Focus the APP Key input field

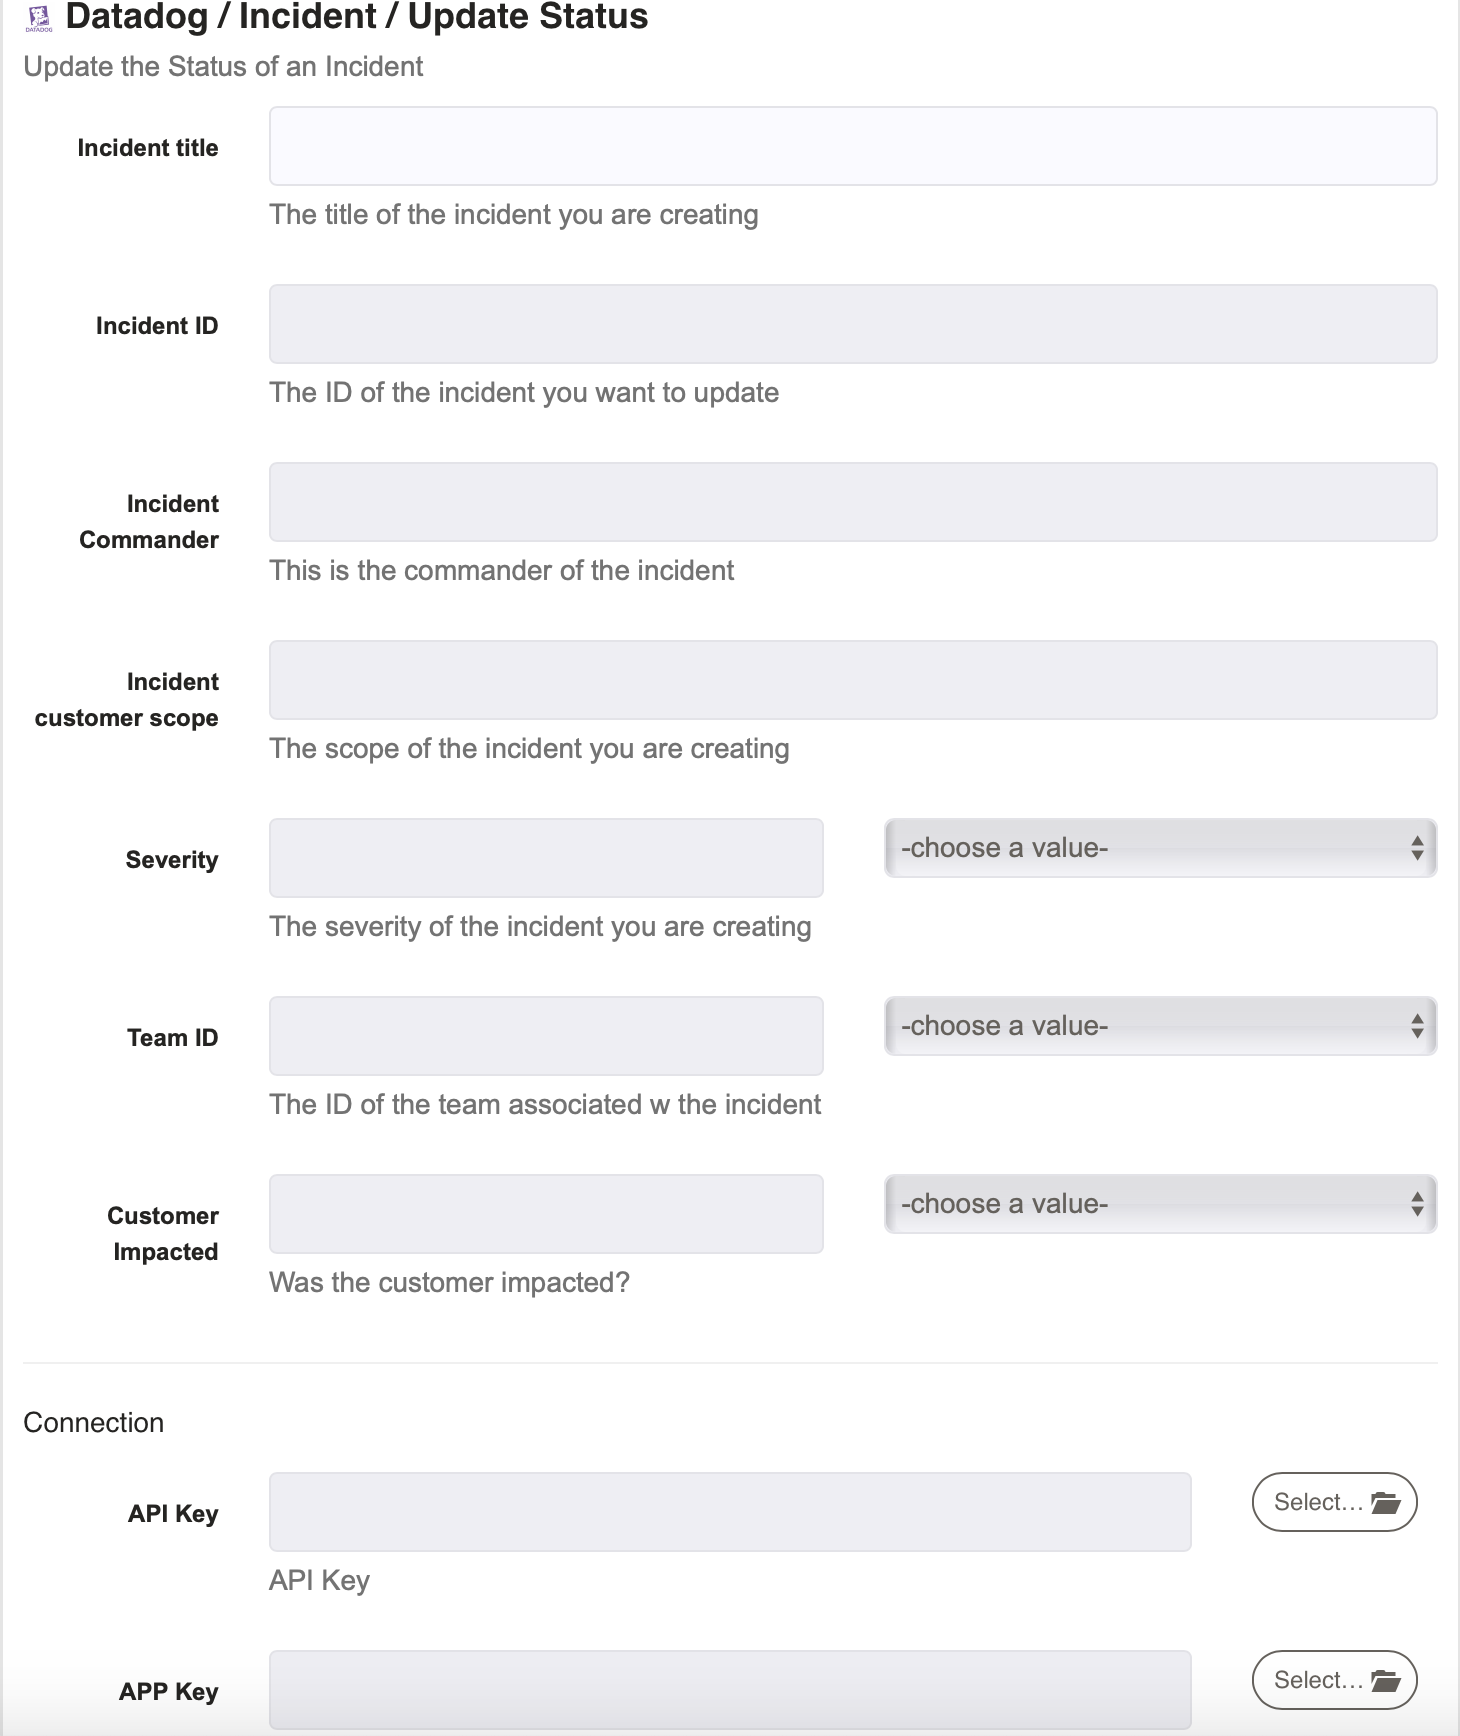[730, 1690]
